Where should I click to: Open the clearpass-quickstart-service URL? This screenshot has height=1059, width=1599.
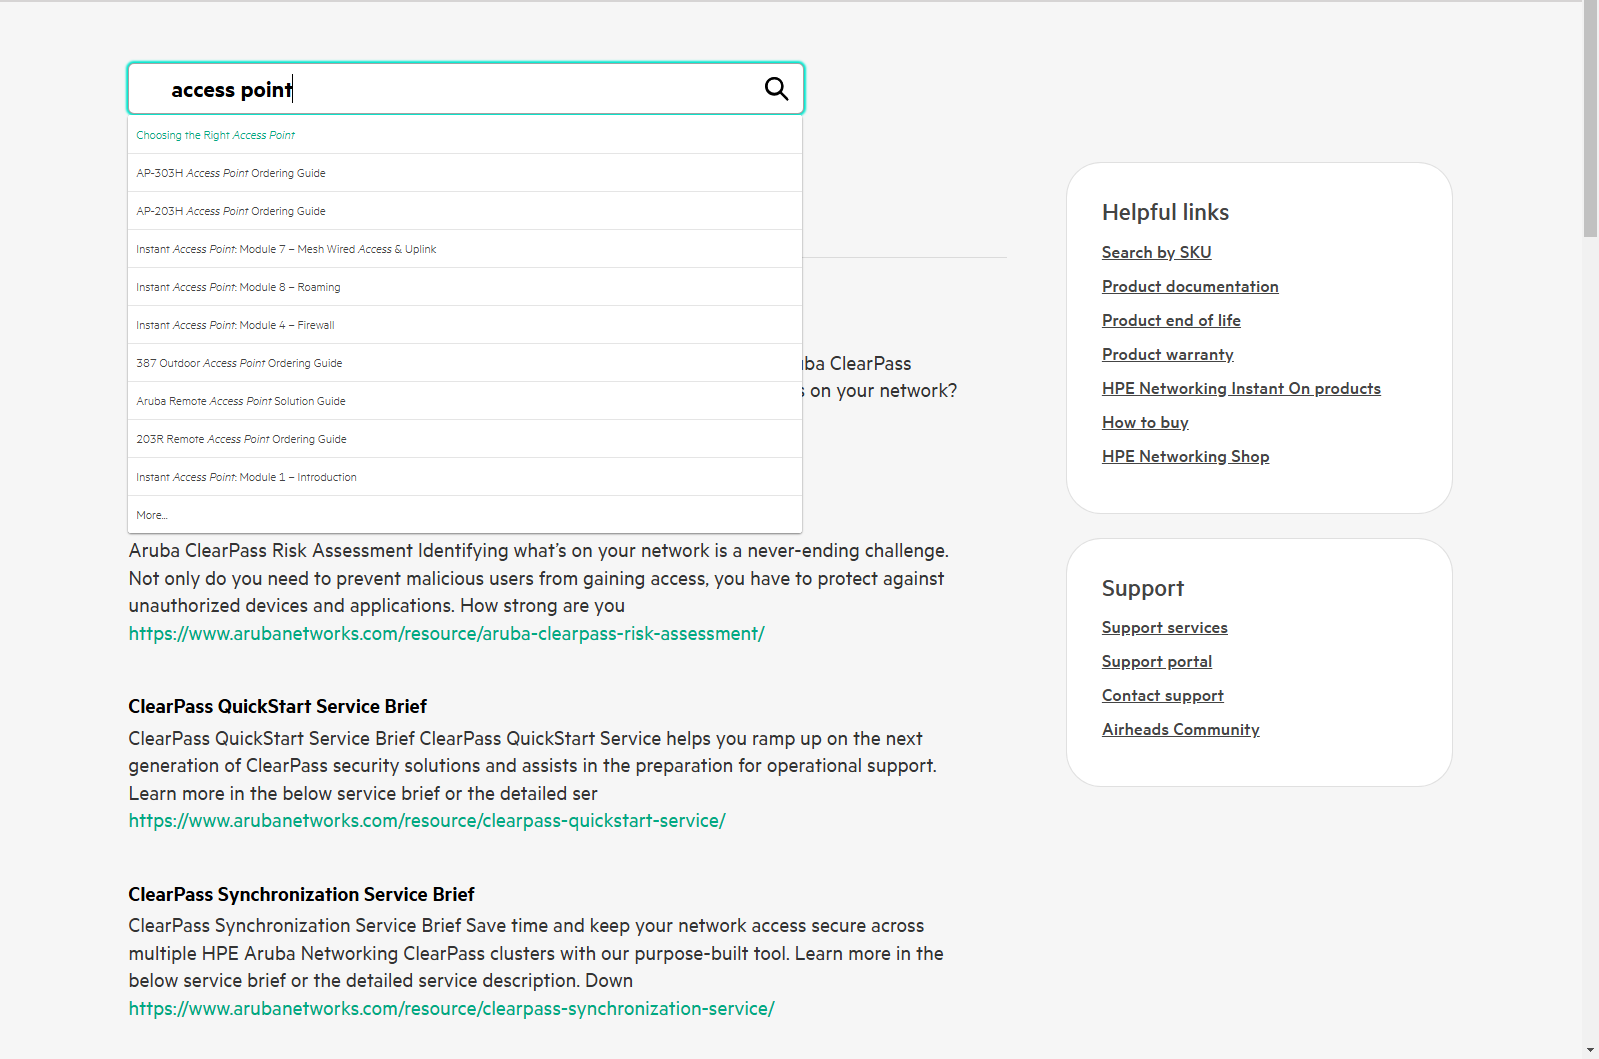[427, 821]
